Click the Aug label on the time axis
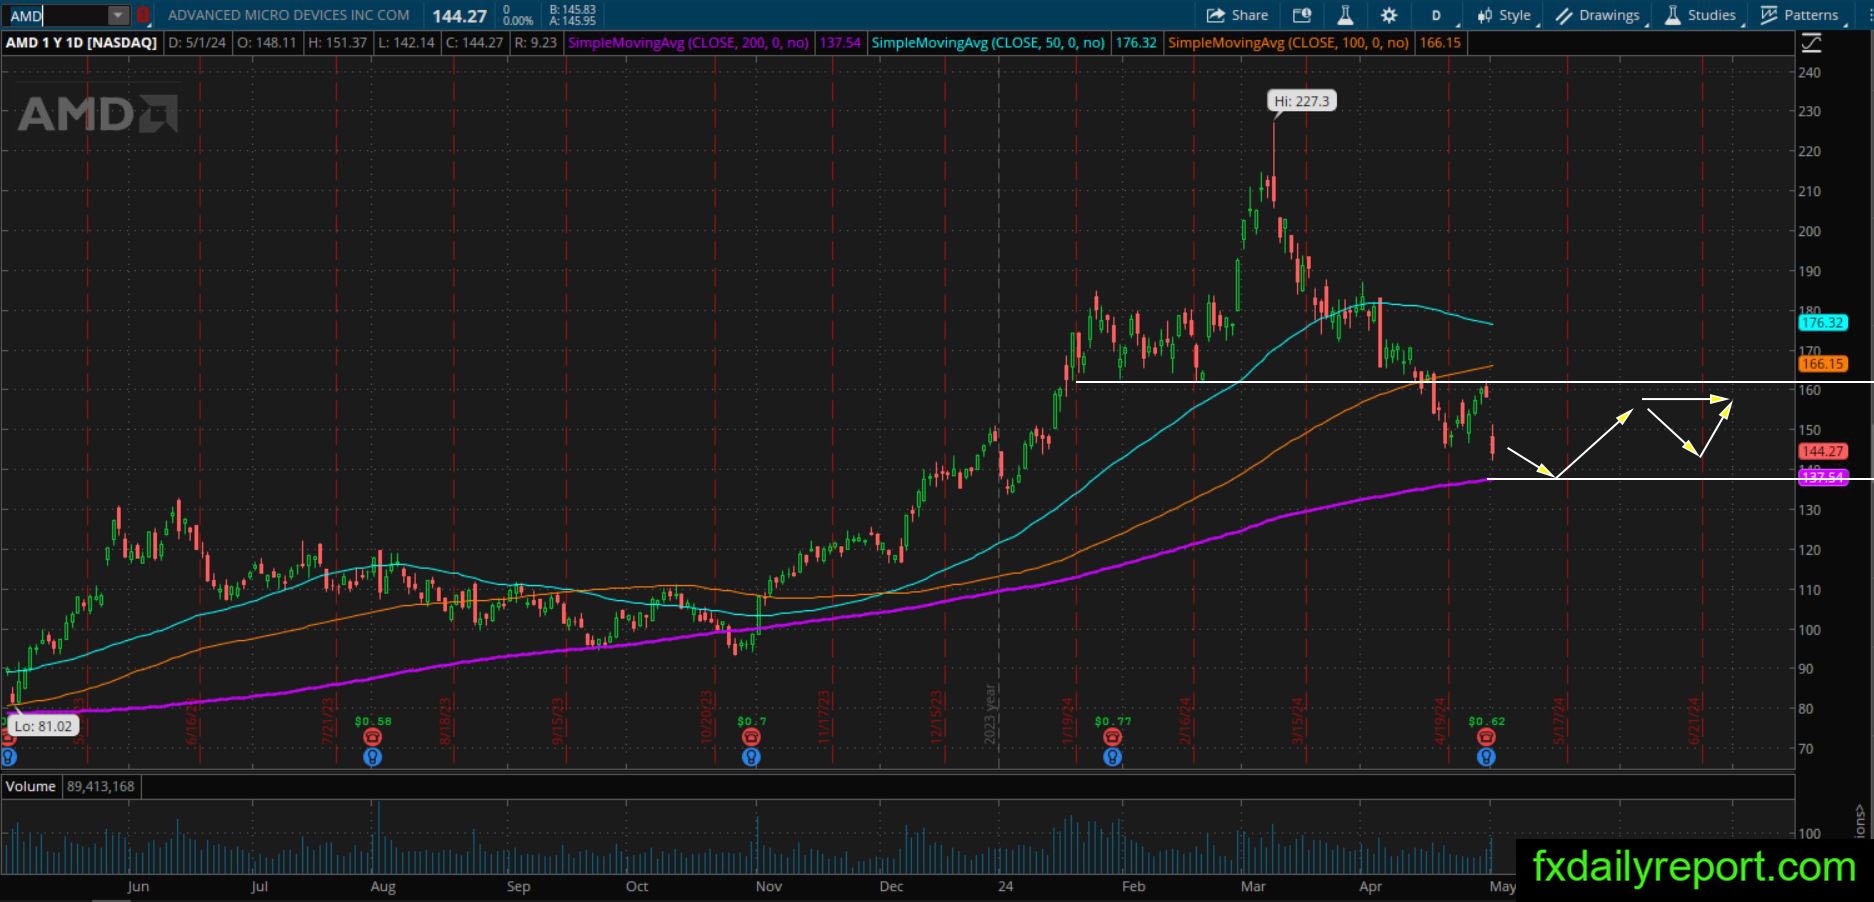This screenshot has height=902, width=1874. point(383,886)
